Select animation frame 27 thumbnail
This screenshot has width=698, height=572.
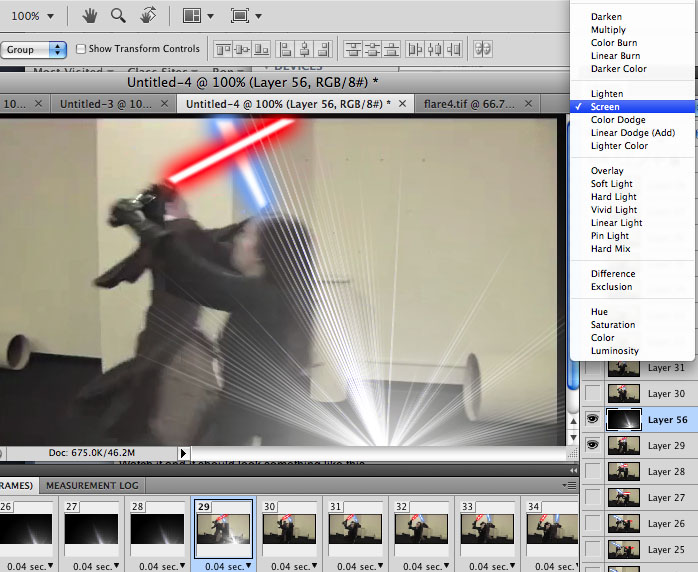91,528
